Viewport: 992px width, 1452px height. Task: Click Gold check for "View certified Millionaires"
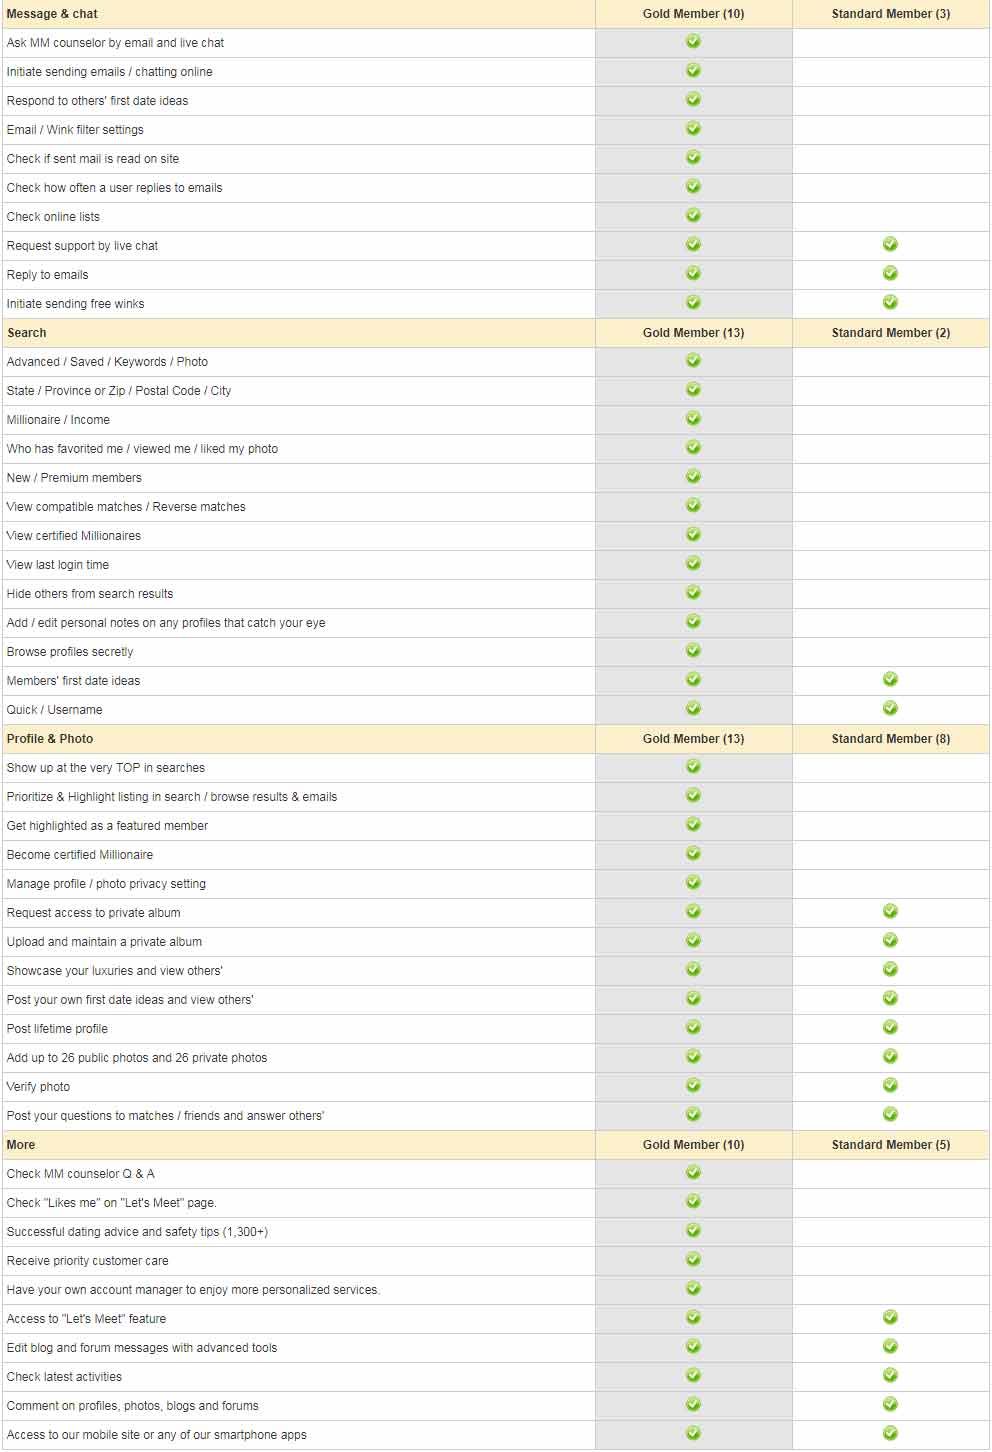[693, 535]
